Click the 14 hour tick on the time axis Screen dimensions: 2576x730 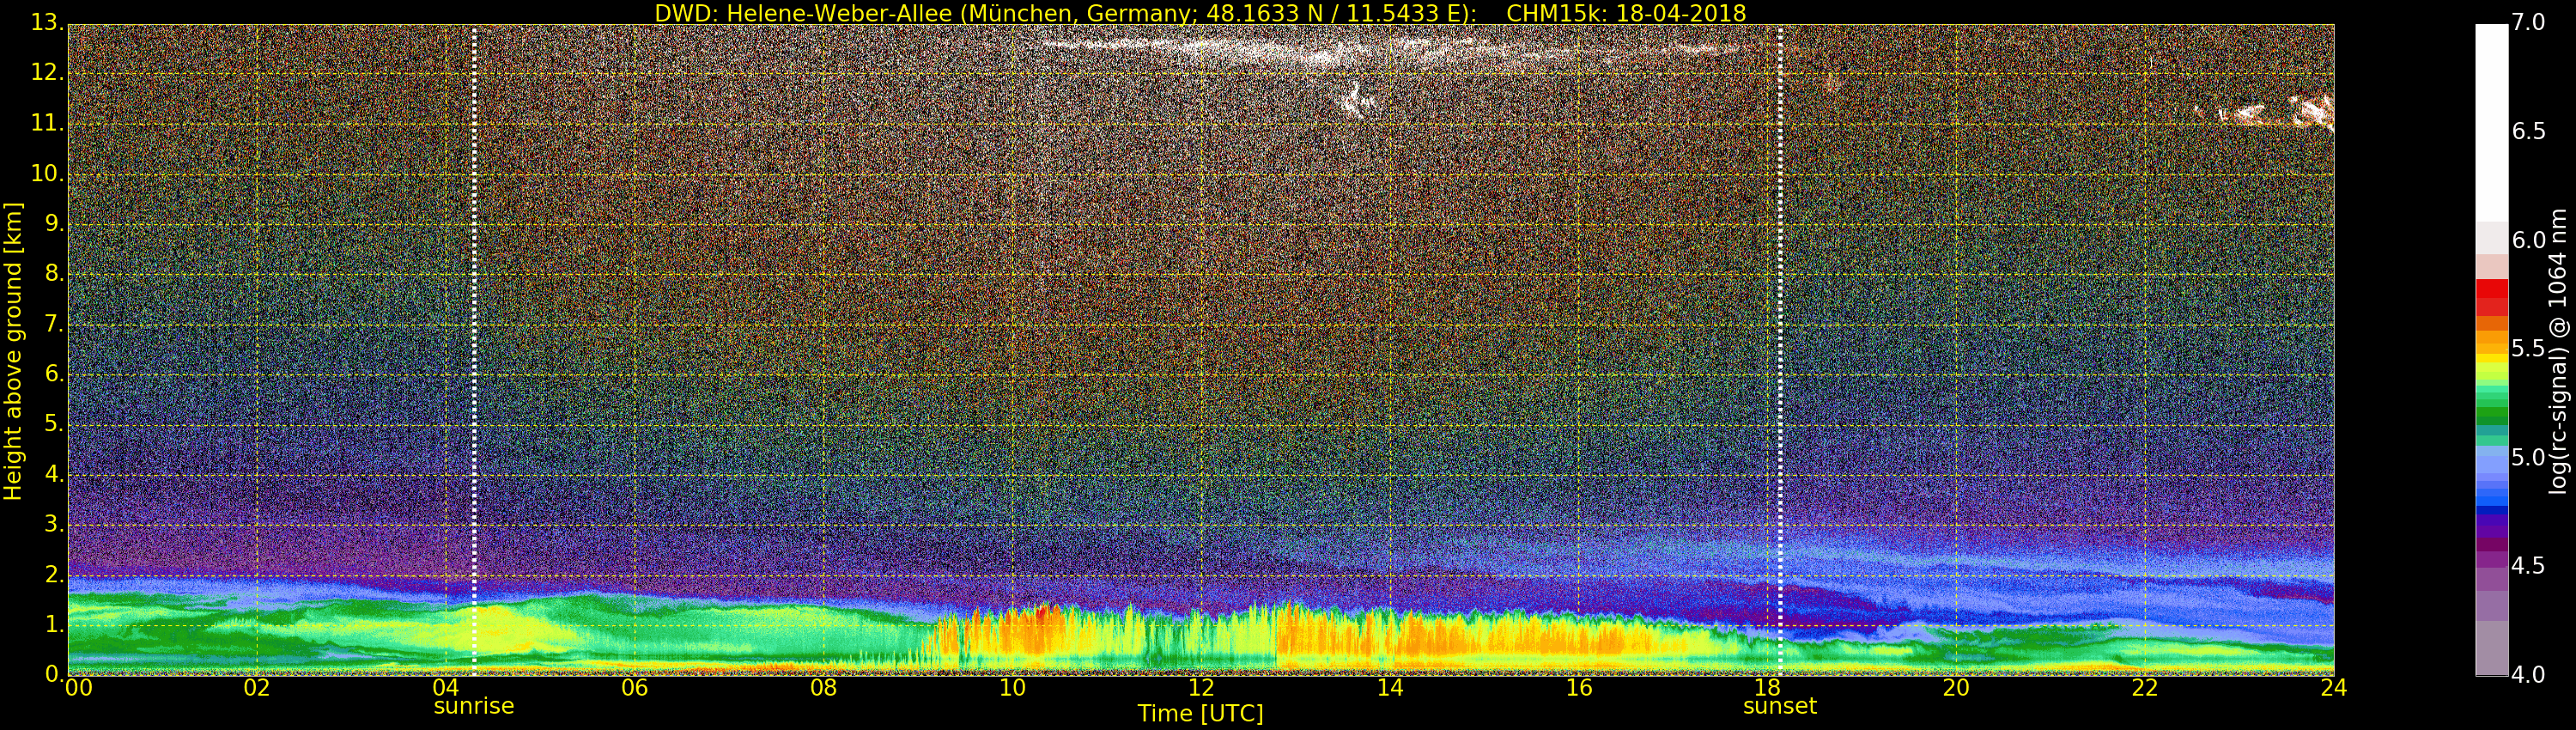pyautogui.click(x=1389, y=688)
